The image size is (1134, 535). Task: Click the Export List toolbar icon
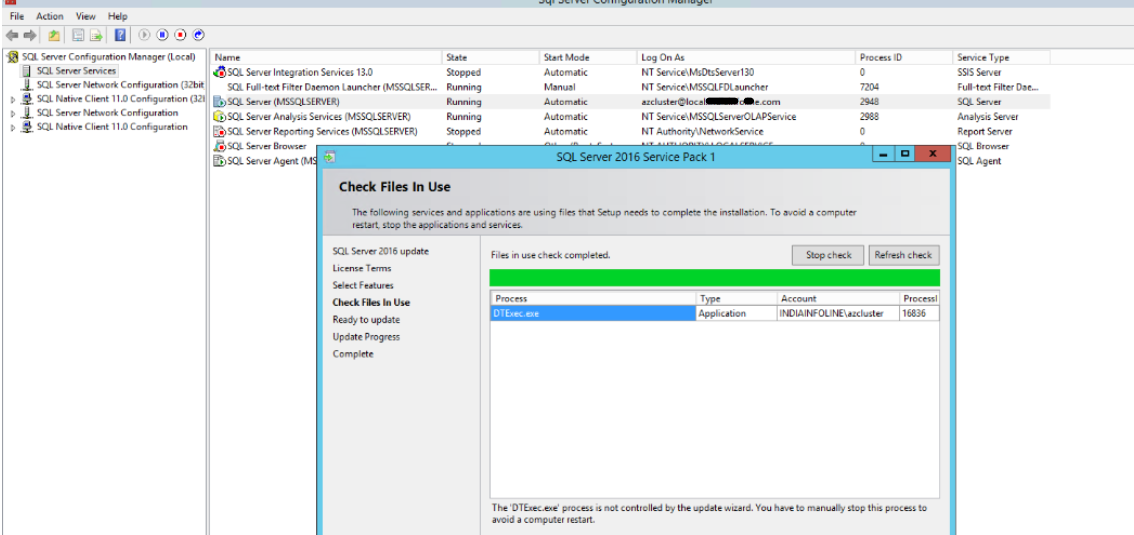96,35
